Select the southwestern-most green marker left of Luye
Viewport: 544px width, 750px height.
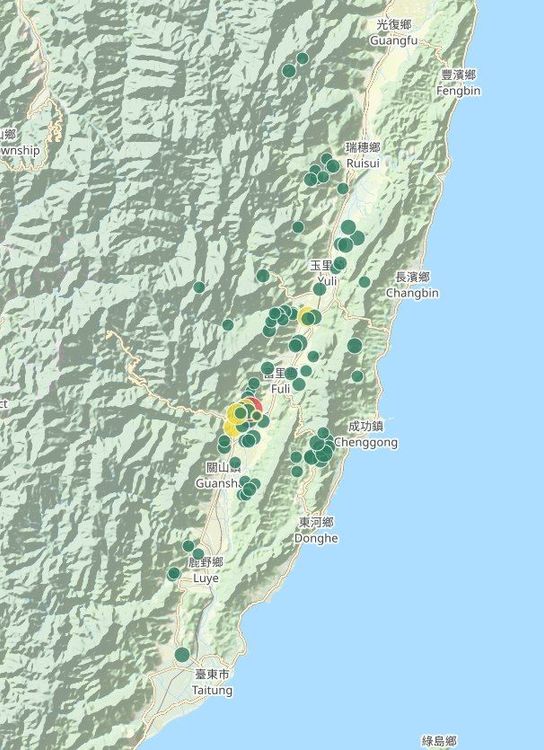(173, 574)
